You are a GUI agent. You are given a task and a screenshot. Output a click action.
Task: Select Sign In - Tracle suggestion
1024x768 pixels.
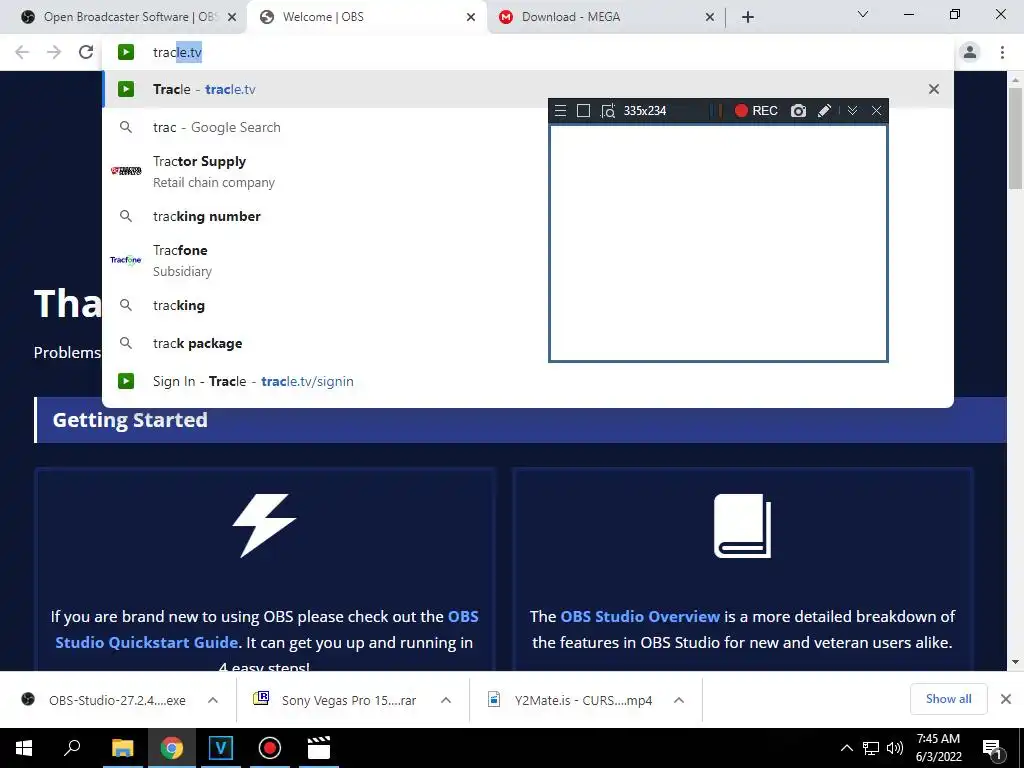(x=528, y=381)
